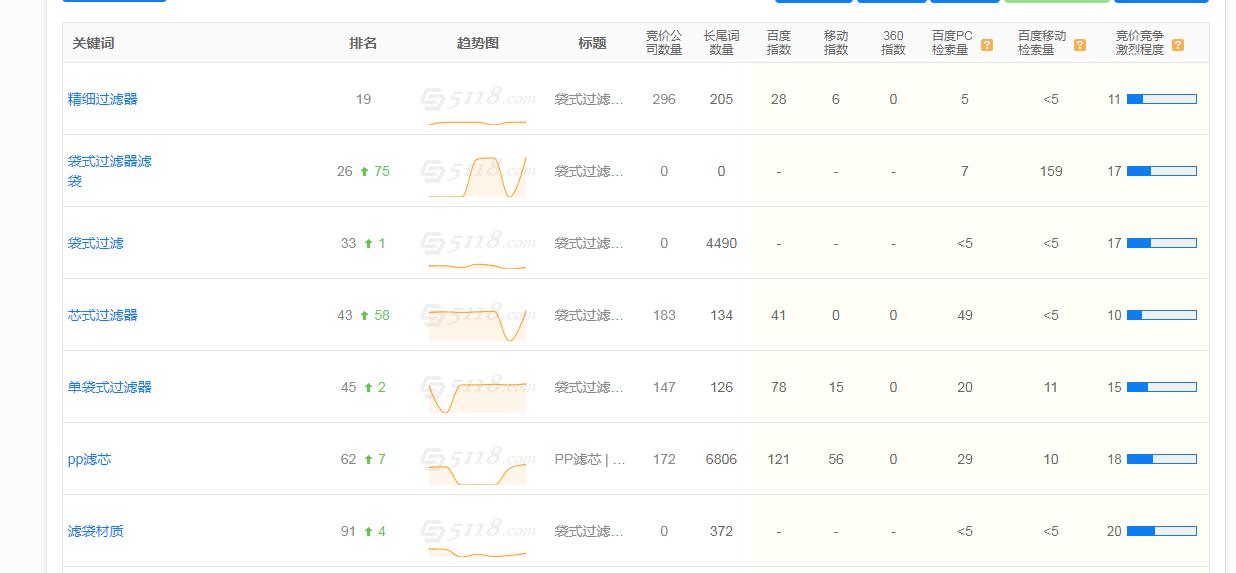The height and width of the screenshot is (573, 1236).
Task: View trend chart for 芯式过滤器
Action: [477, 321]
